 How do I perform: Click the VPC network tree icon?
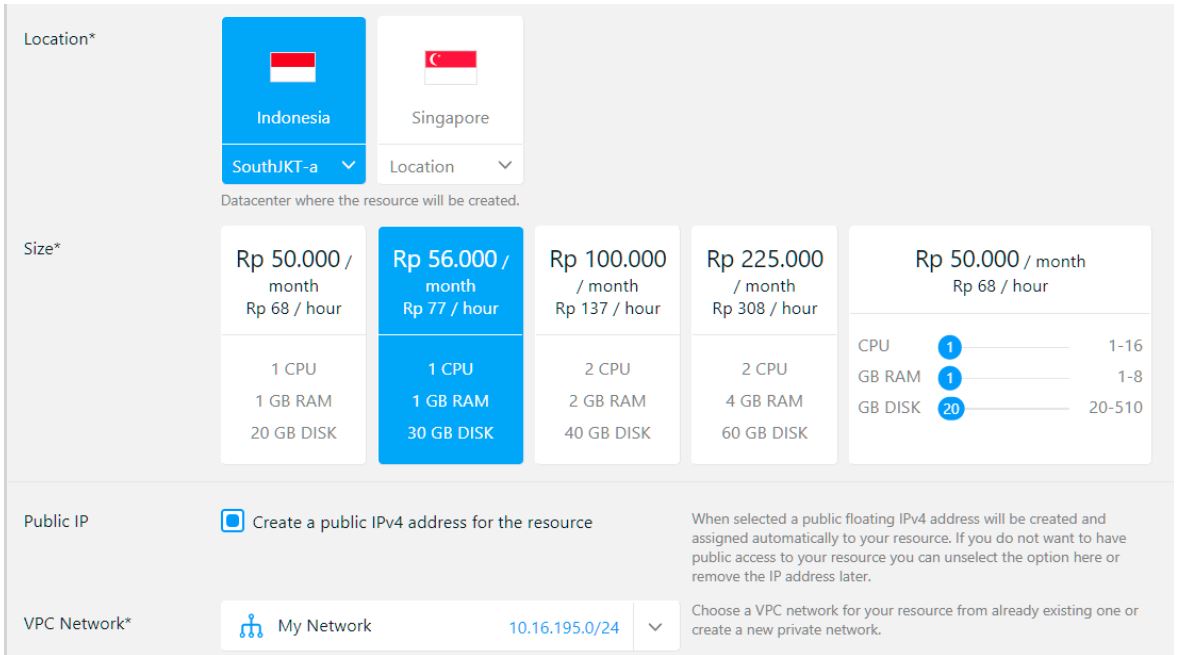point(252,627)
